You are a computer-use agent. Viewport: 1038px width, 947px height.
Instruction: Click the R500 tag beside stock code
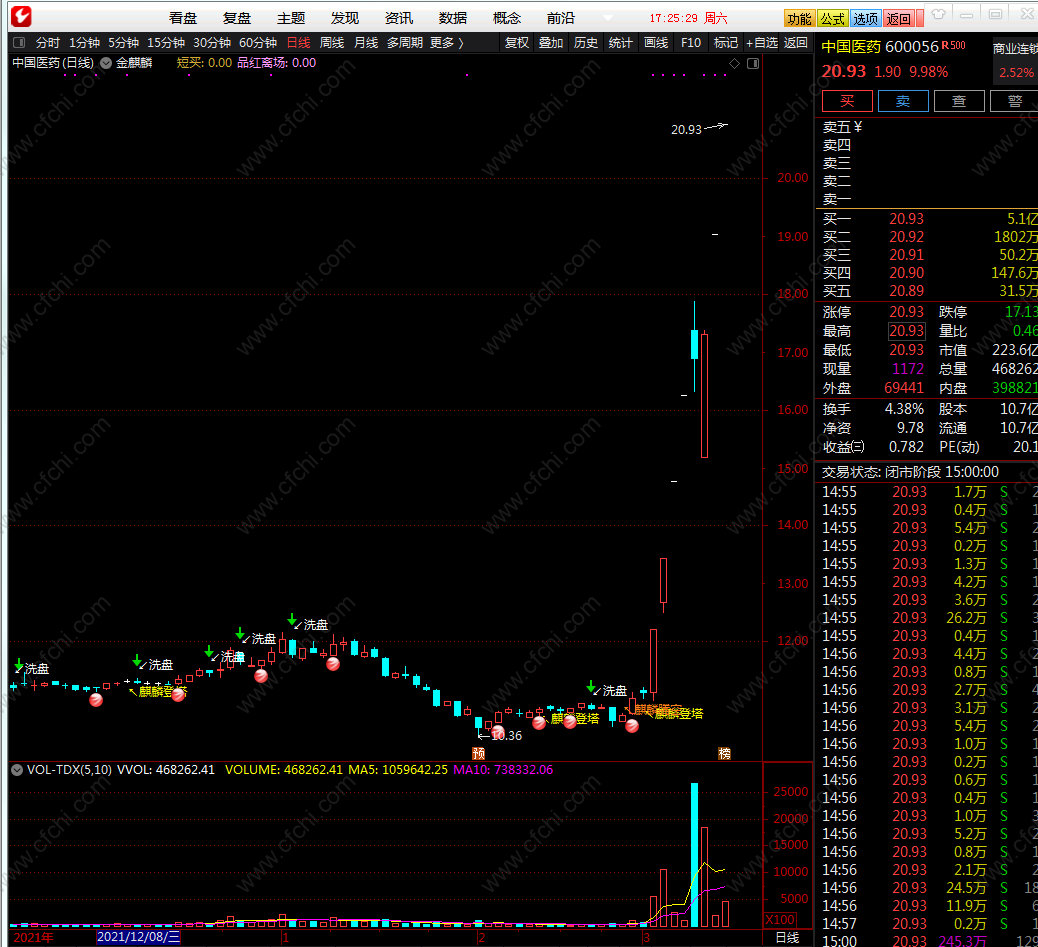point(953,45)
